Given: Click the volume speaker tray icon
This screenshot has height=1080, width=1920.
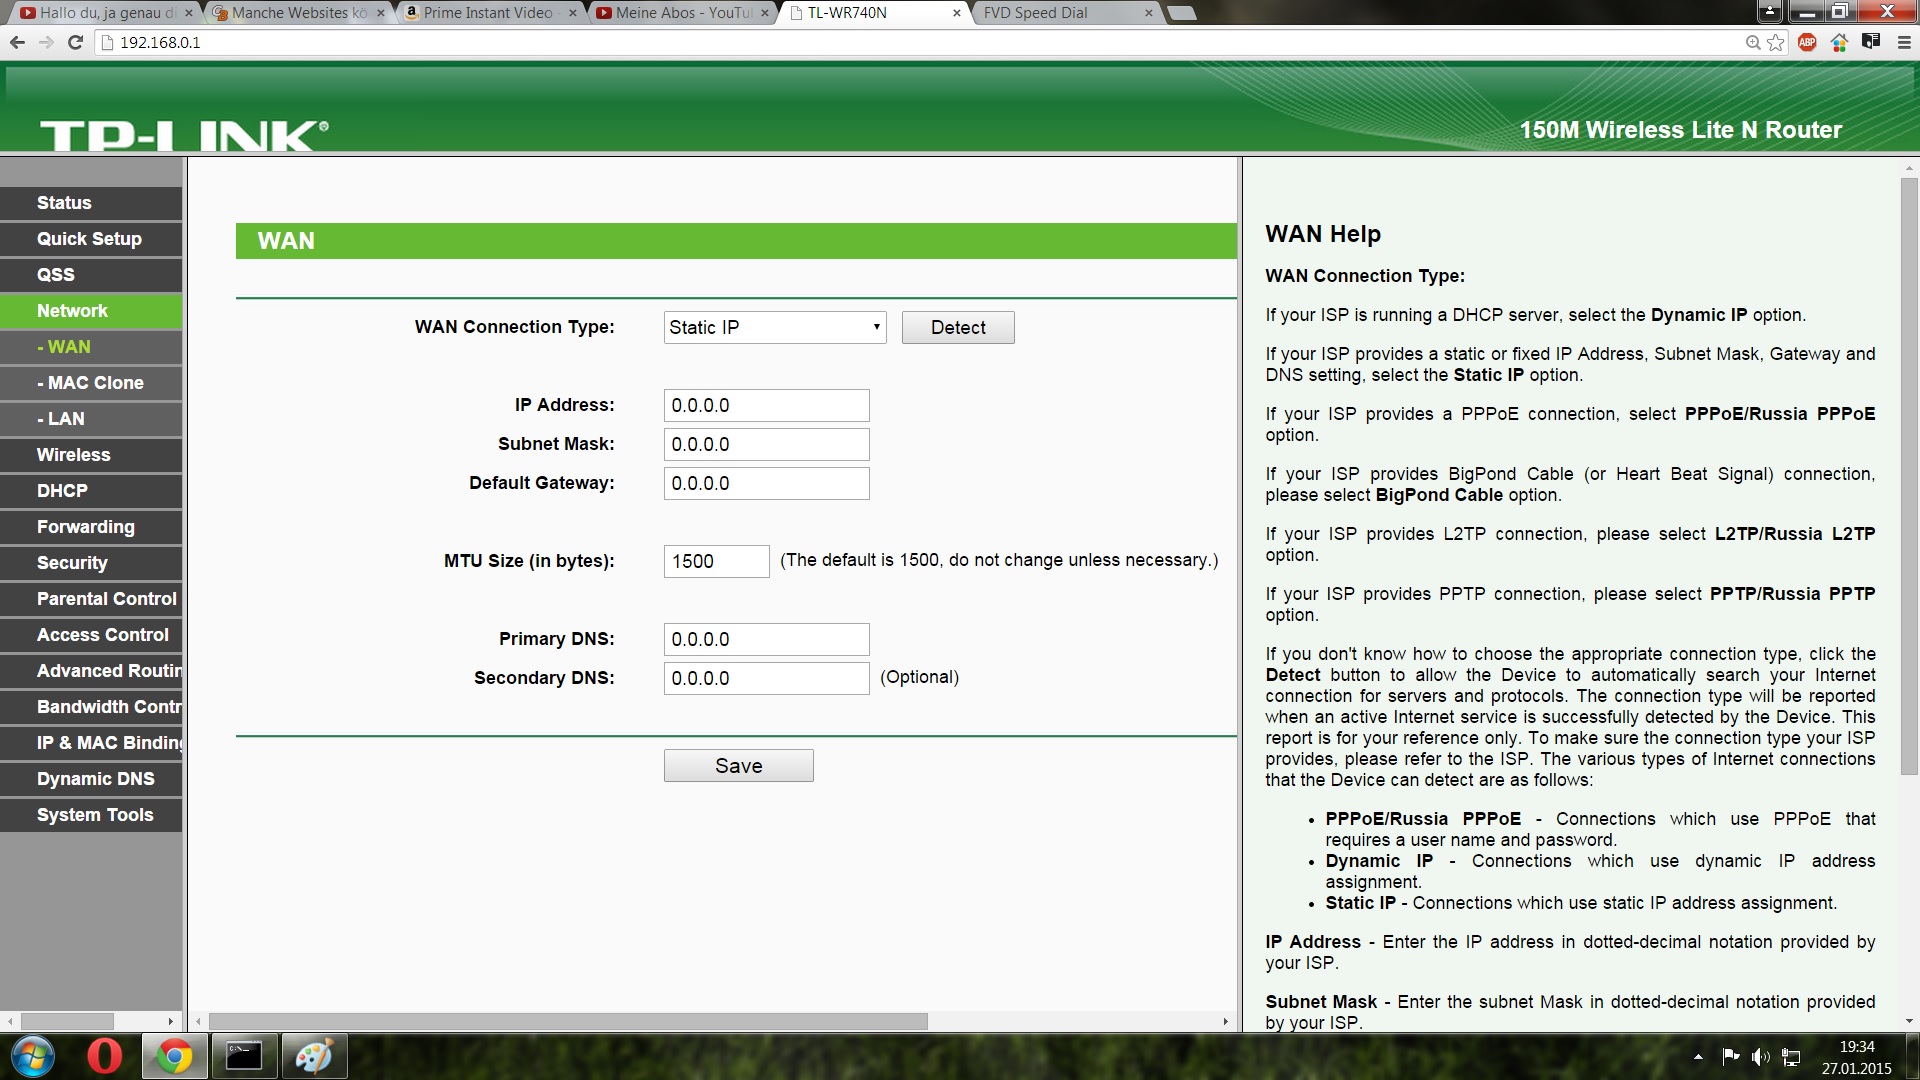Looking at the screenshot, I should (1760, 1057).
